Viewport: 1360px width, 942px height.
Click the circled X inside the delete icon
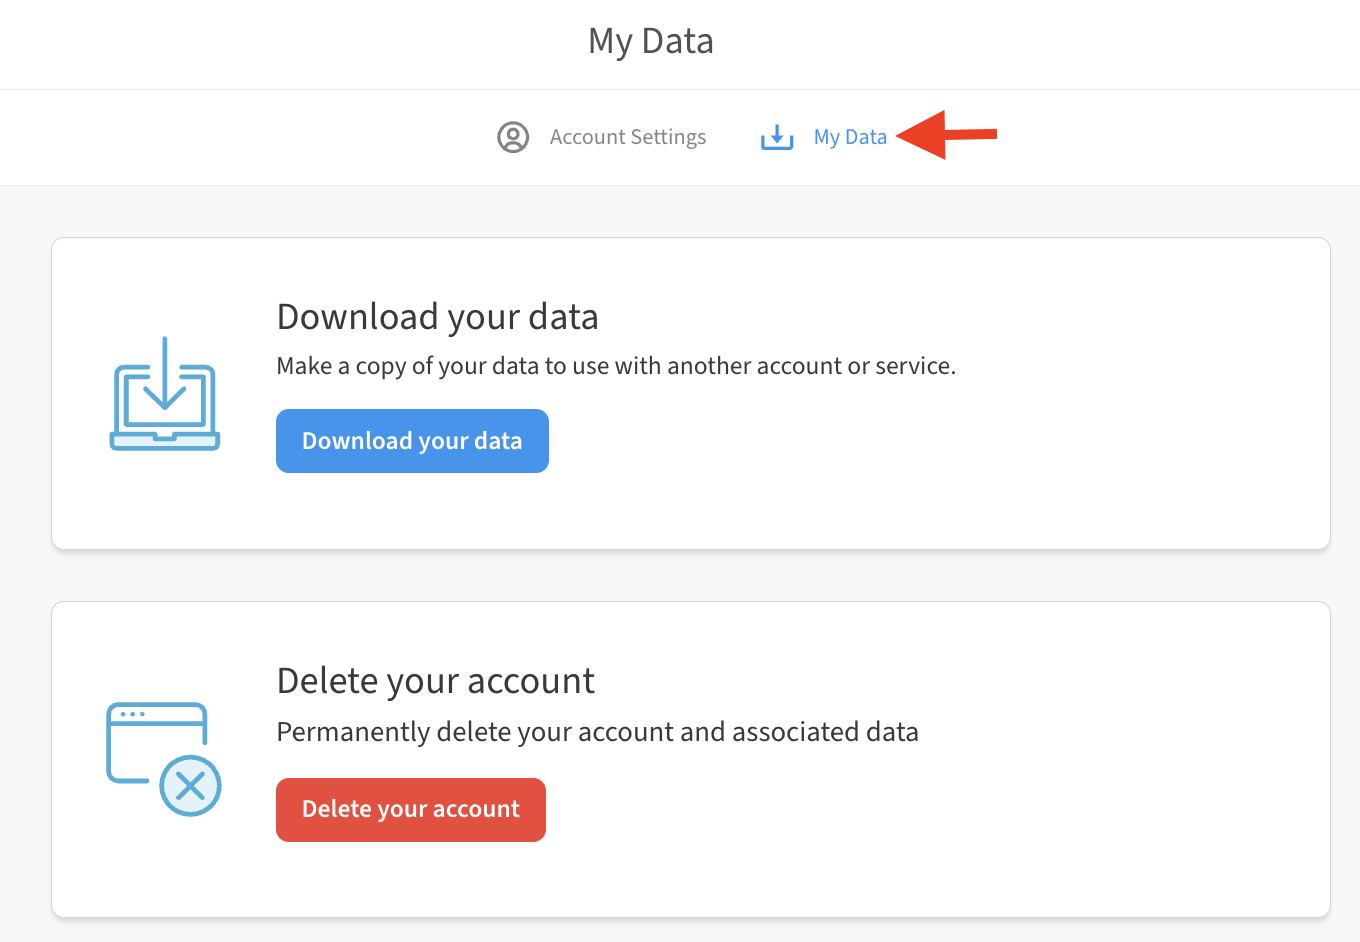click(x=190, y=787)
